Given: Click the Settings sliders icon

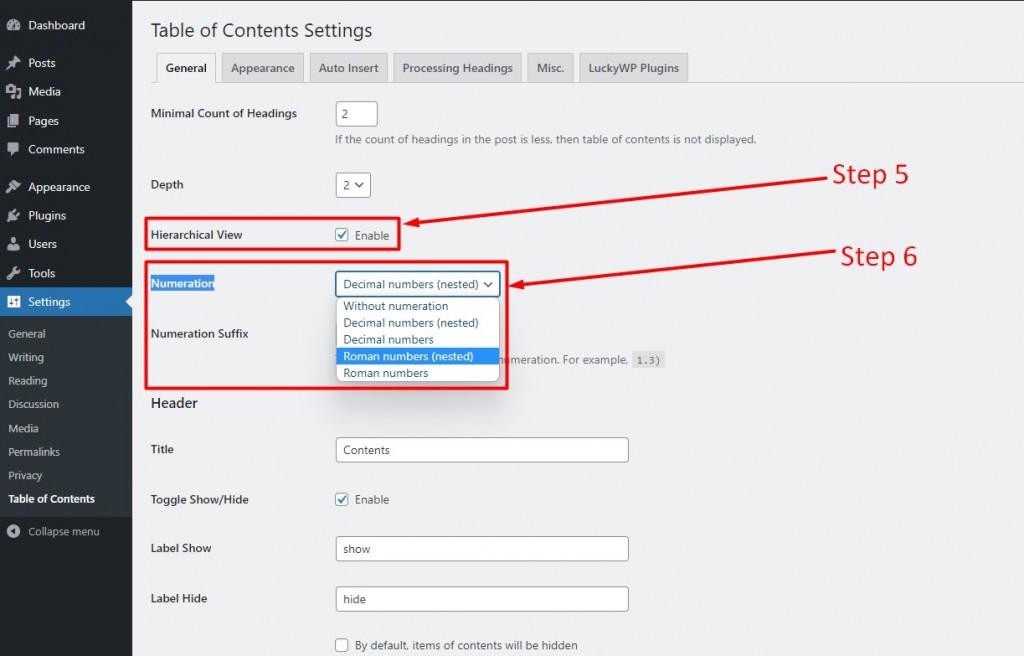Looking at the screenshot, I should tap(13, 302).
